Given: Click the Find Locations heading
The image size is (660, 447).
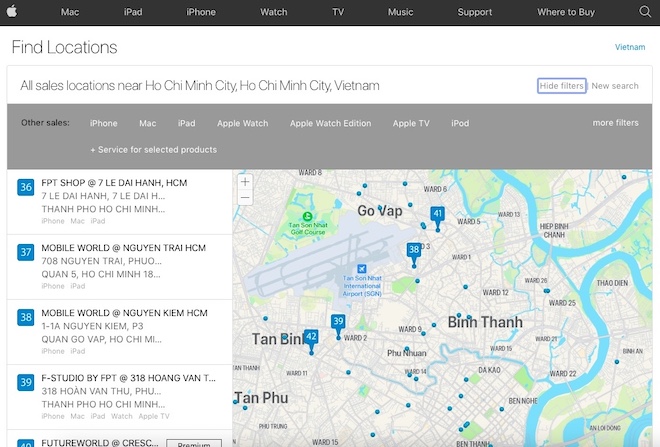Looking at the screenshot, I should 64,47.
